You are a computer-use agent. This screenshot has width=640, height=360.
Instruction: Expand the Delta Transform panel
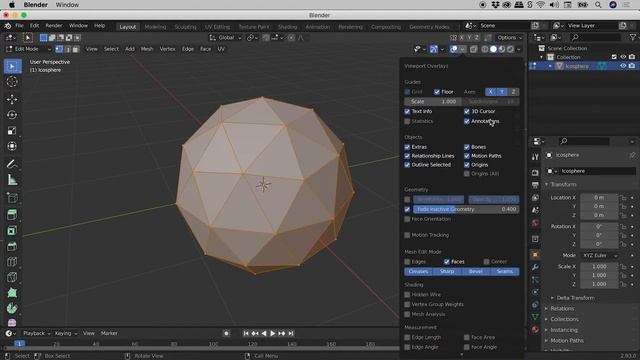tap(575, 298)
